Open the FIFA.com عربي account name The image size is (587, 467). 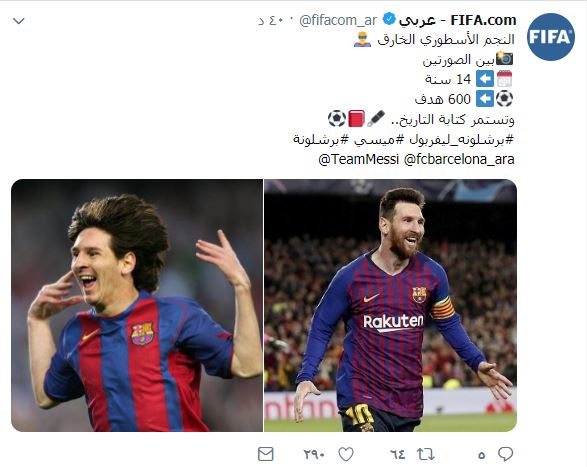click(457, 20)
